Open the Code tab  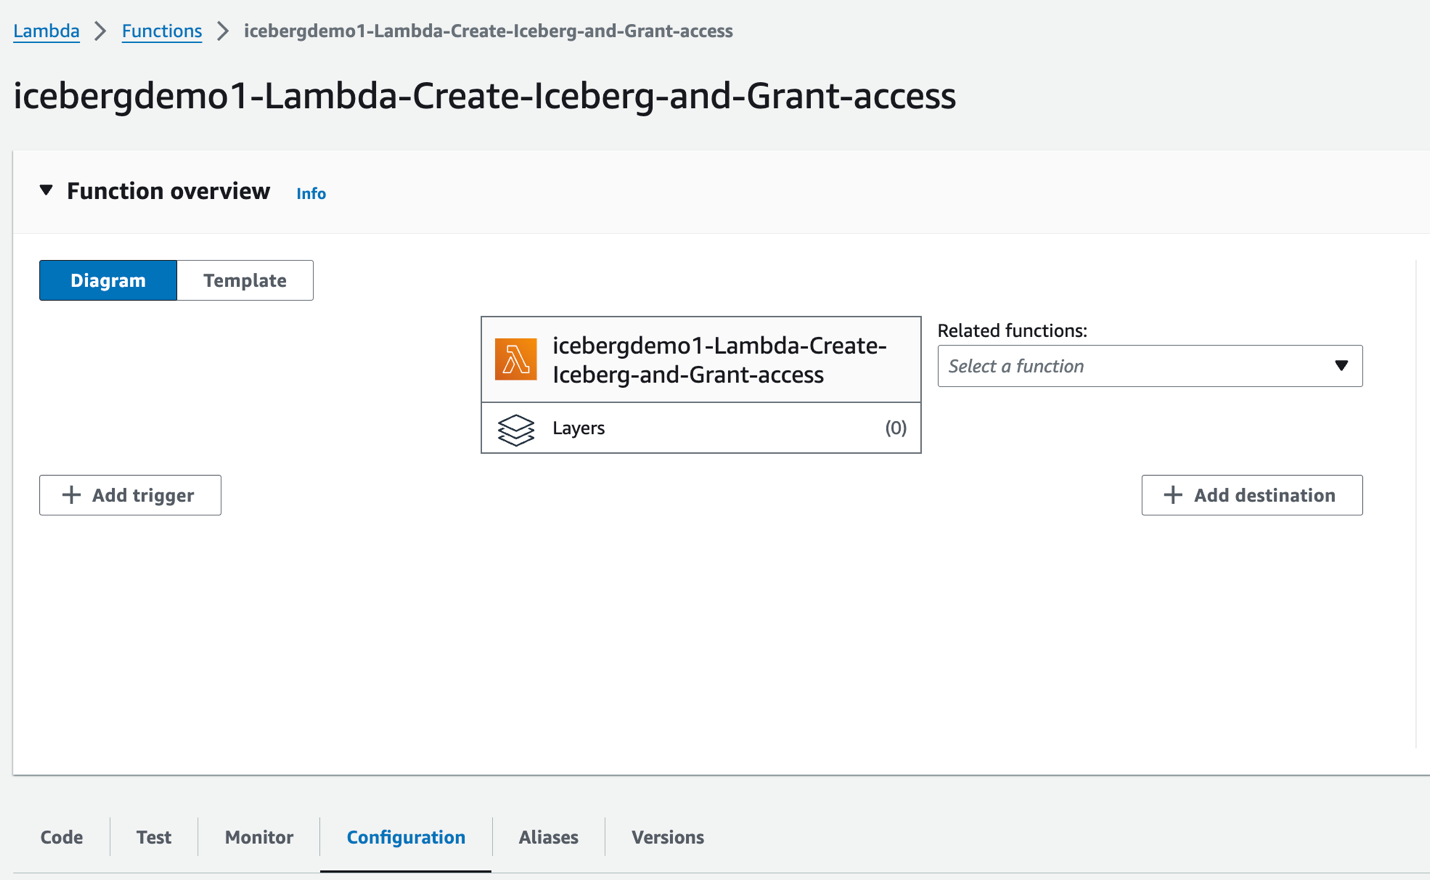coord(62,837)
